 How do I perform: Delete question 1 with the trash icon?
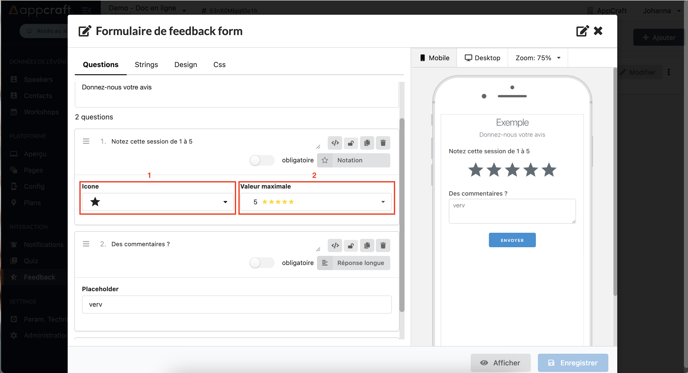point(383,143)
